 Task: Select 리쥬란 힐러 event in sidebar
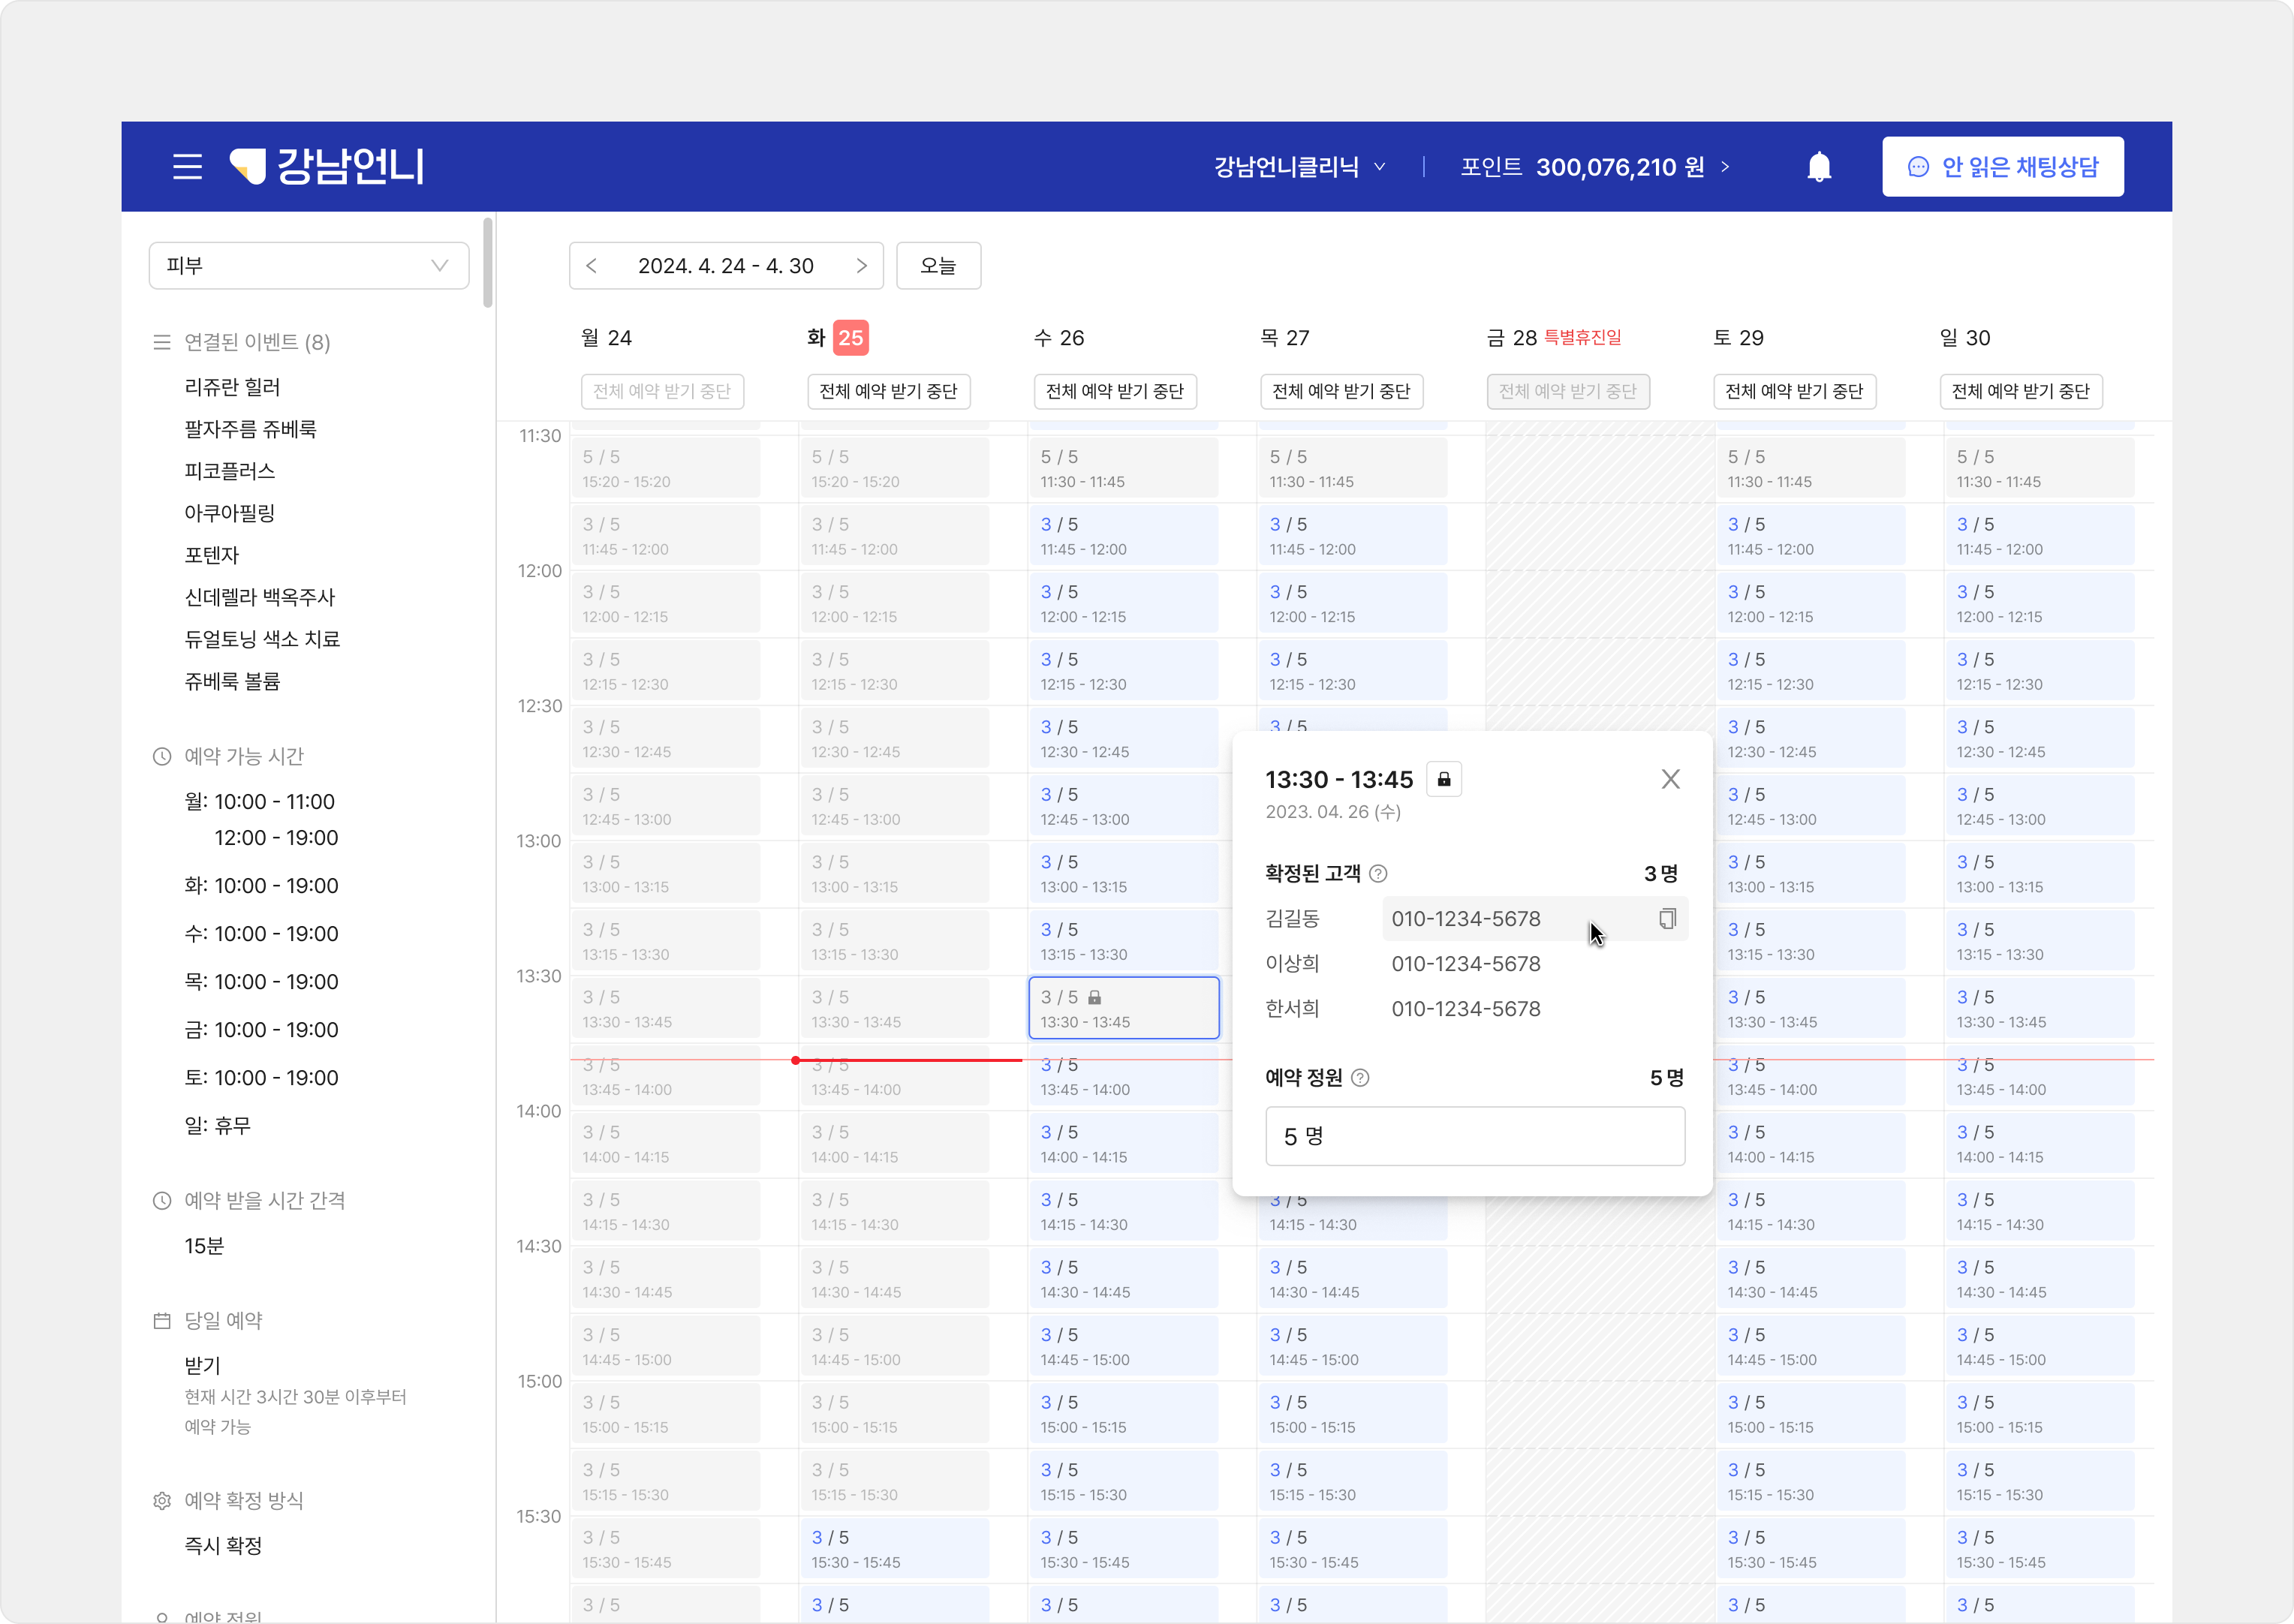click(232, 387)
